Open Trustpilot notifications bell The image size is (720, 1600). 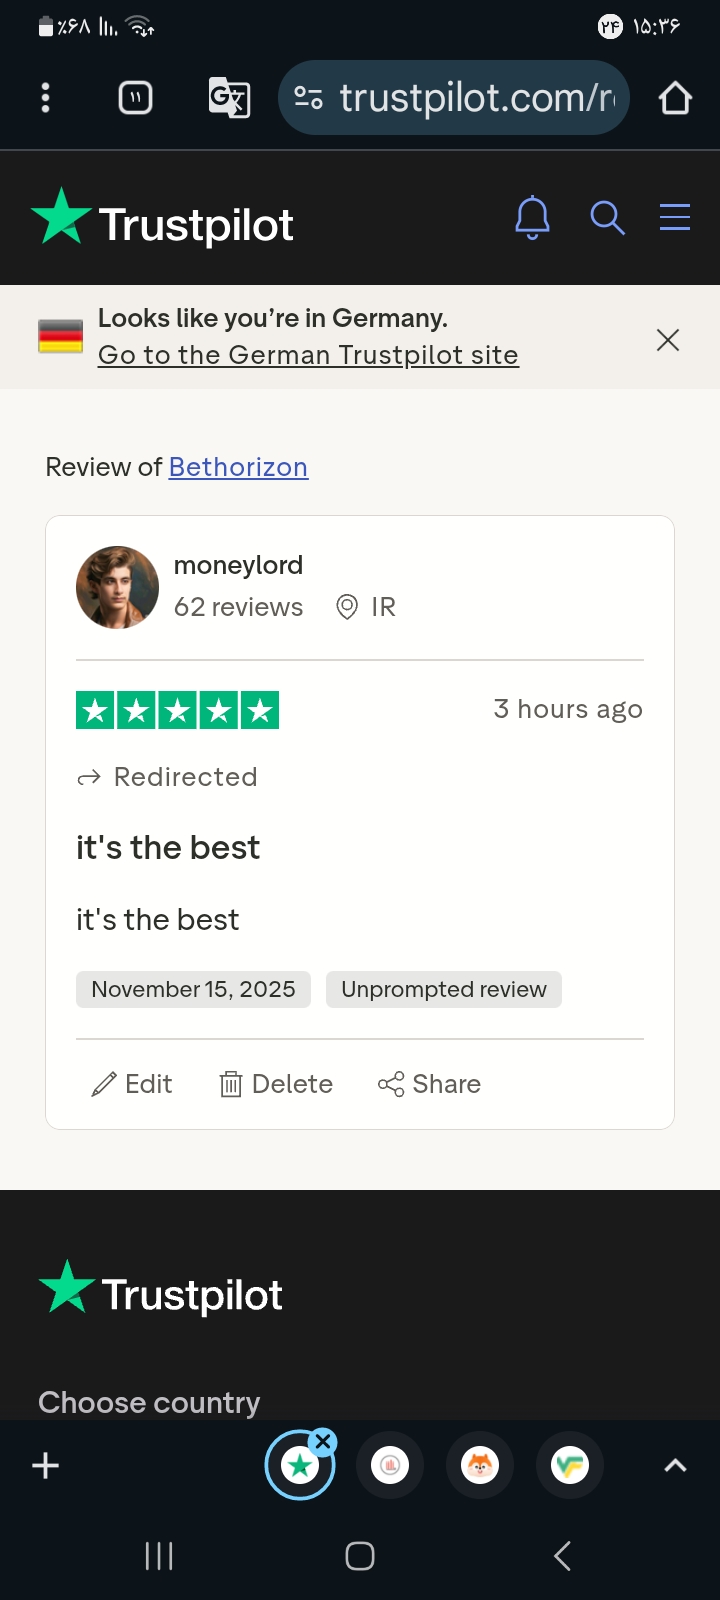pyautogui.click(x=532, y=217)
